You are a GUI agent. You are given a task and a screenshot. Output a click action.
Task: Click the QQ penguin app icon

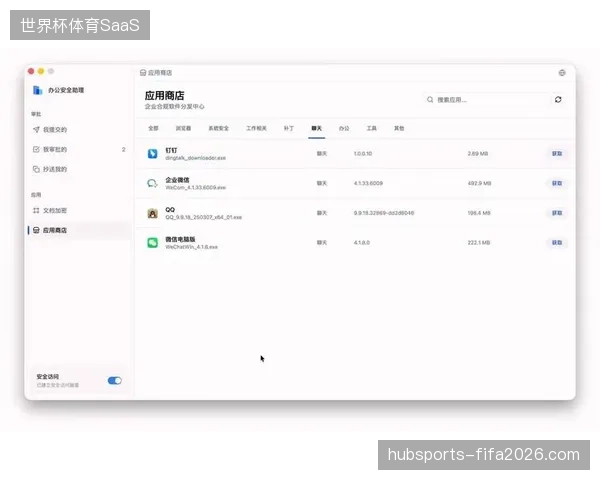152,213
